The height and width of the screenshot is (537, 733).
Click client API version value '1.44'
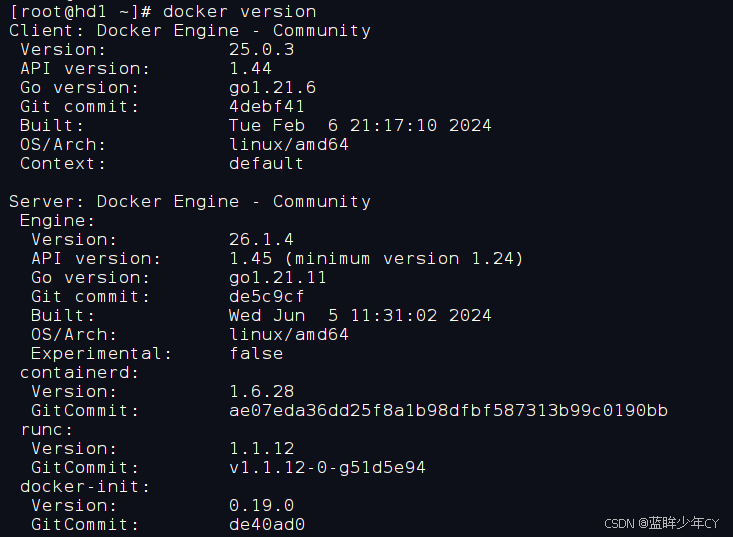pos(250,69)
